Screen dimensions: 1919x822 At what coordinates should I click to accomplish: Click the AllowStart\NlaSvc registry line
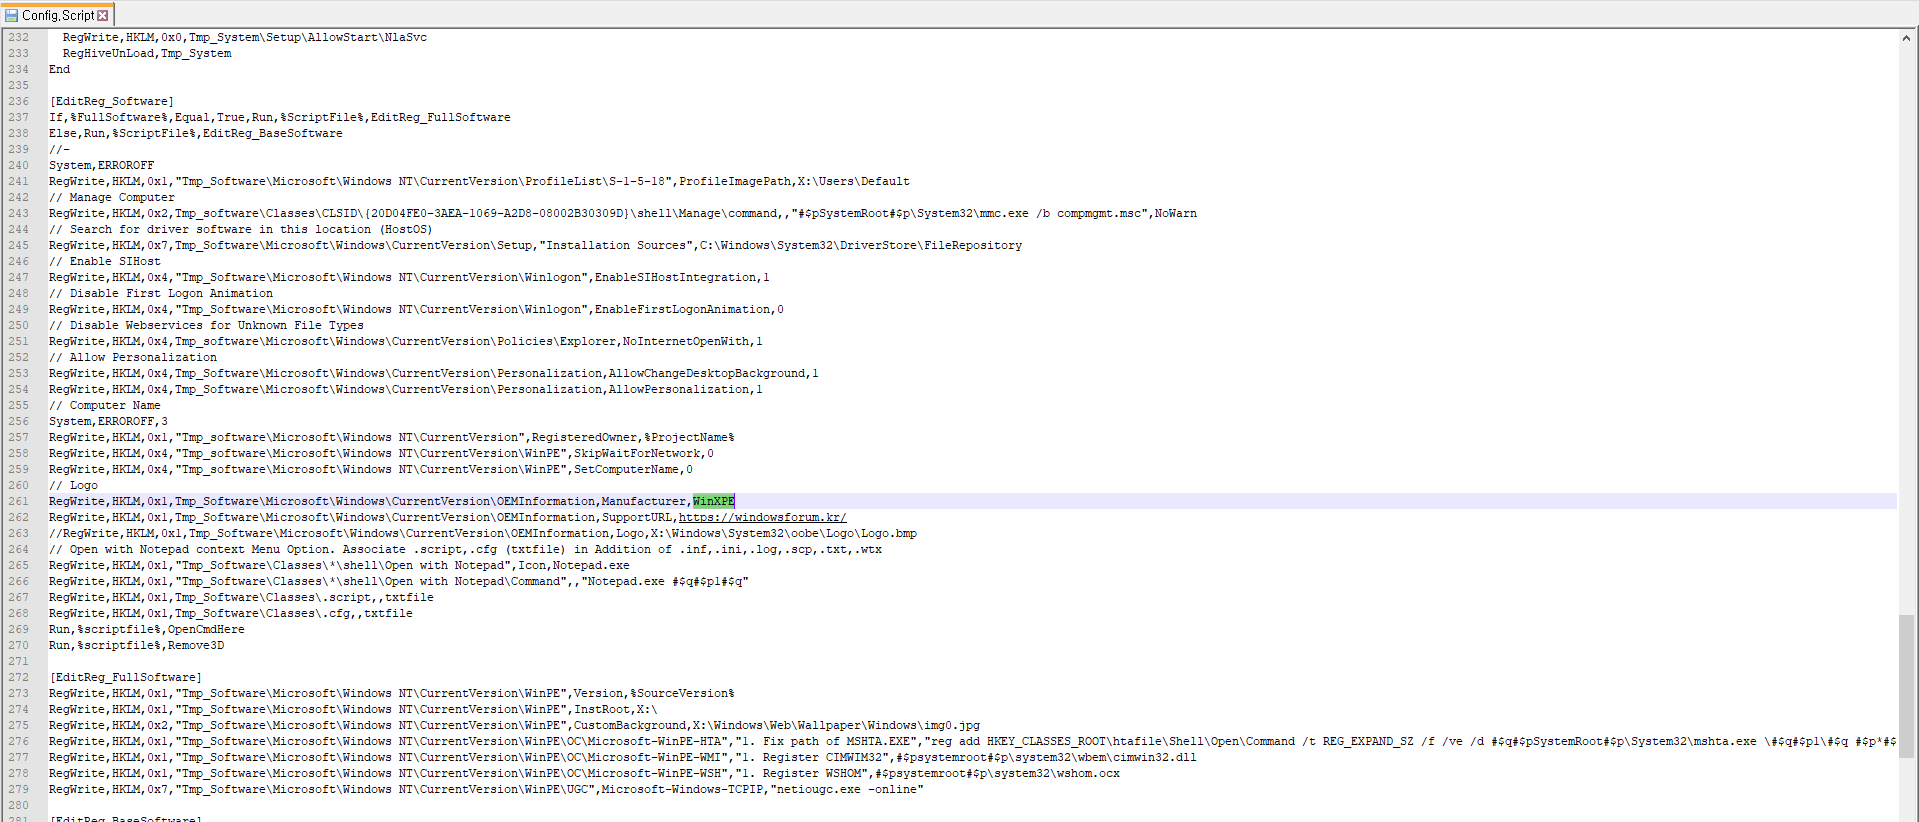244,37
